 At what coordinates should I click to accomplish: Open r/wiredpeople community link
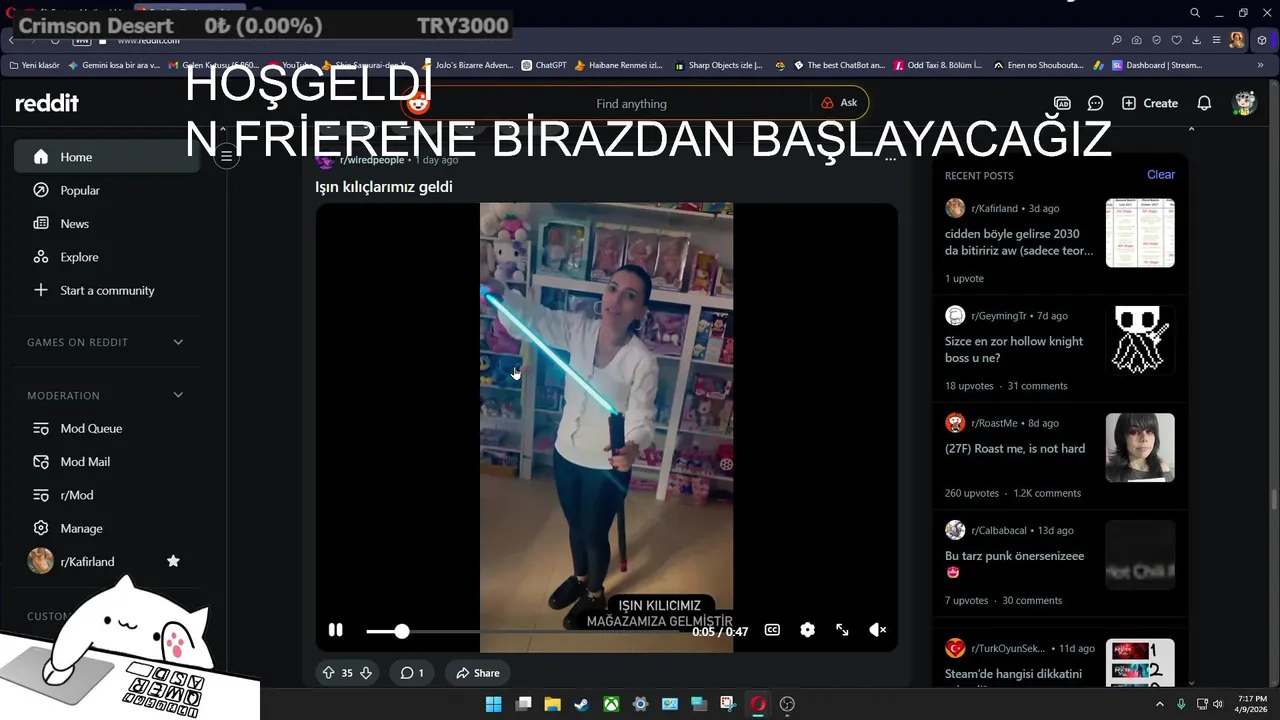click(371, 160)
